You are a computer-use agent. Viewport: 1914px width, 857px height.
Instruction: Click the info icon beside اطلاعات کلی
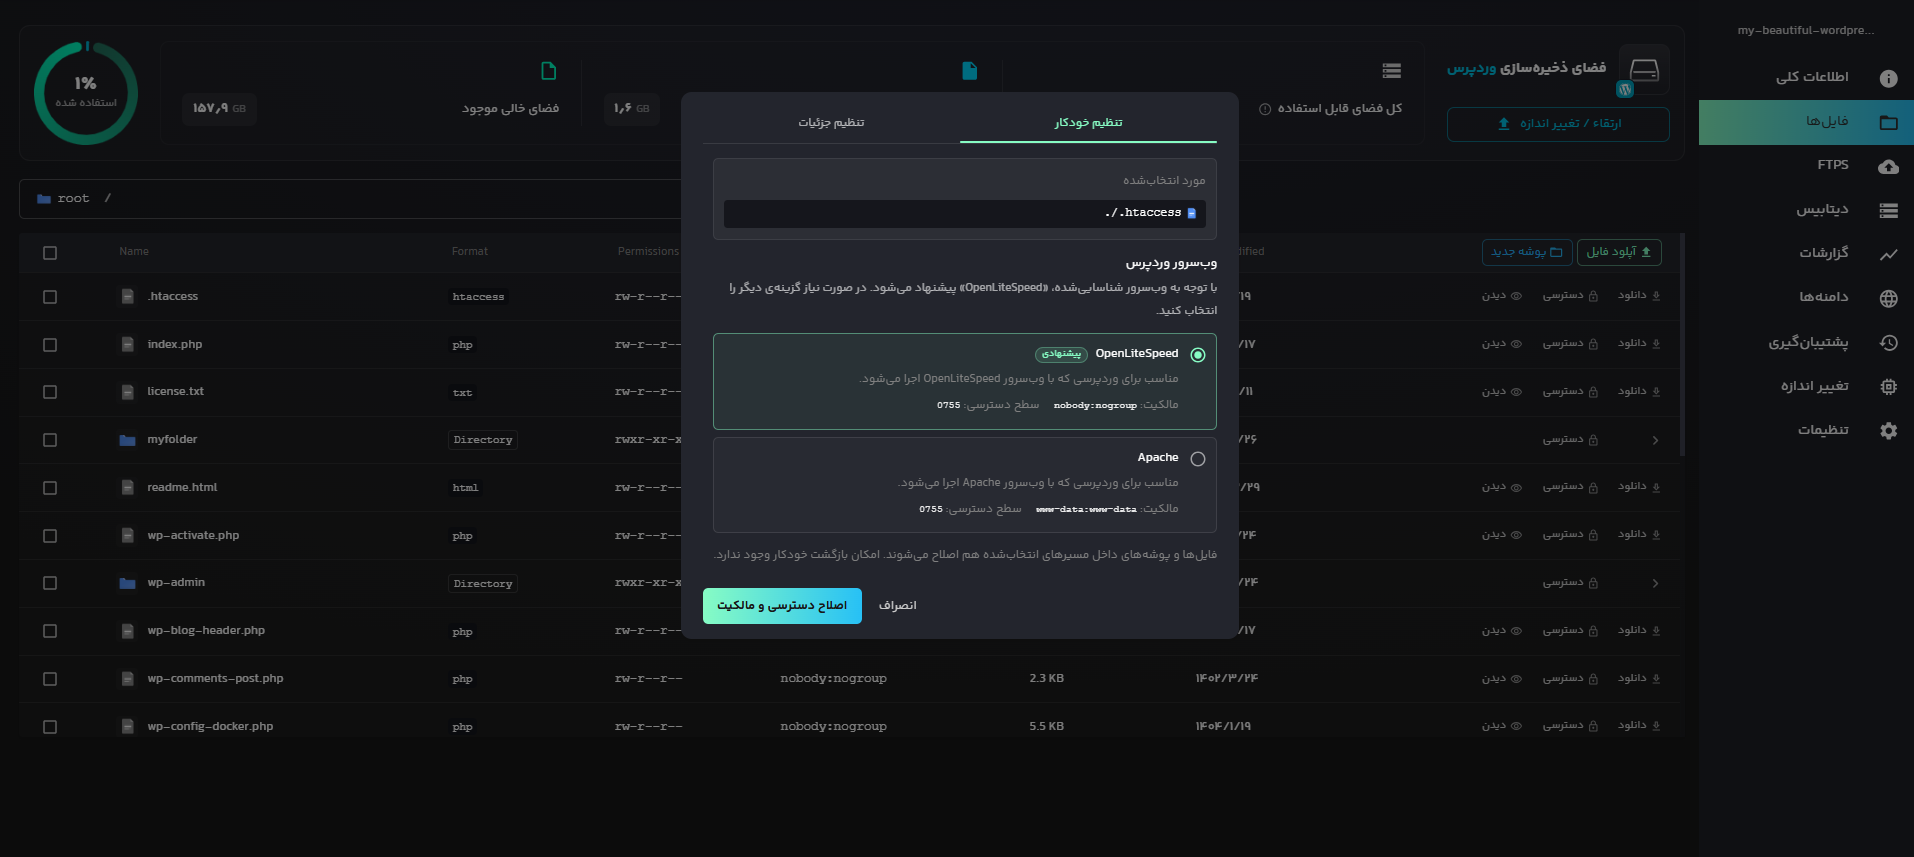(1888, 78)
